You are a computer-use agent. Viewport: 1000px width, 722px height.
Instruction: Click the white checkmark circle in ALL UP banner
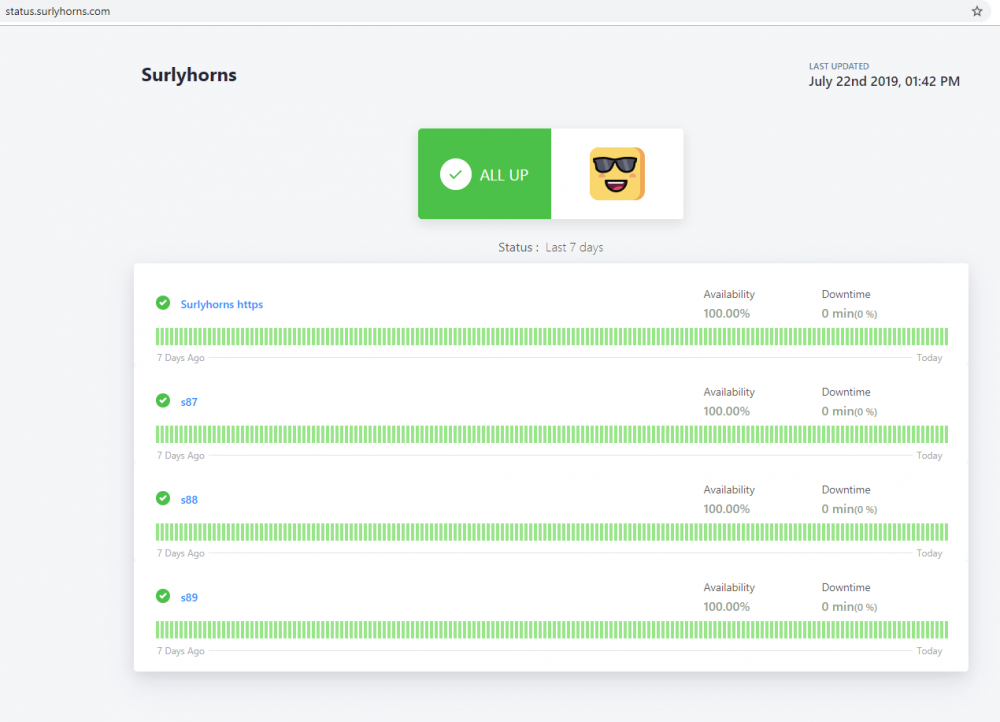coord(455,174)
